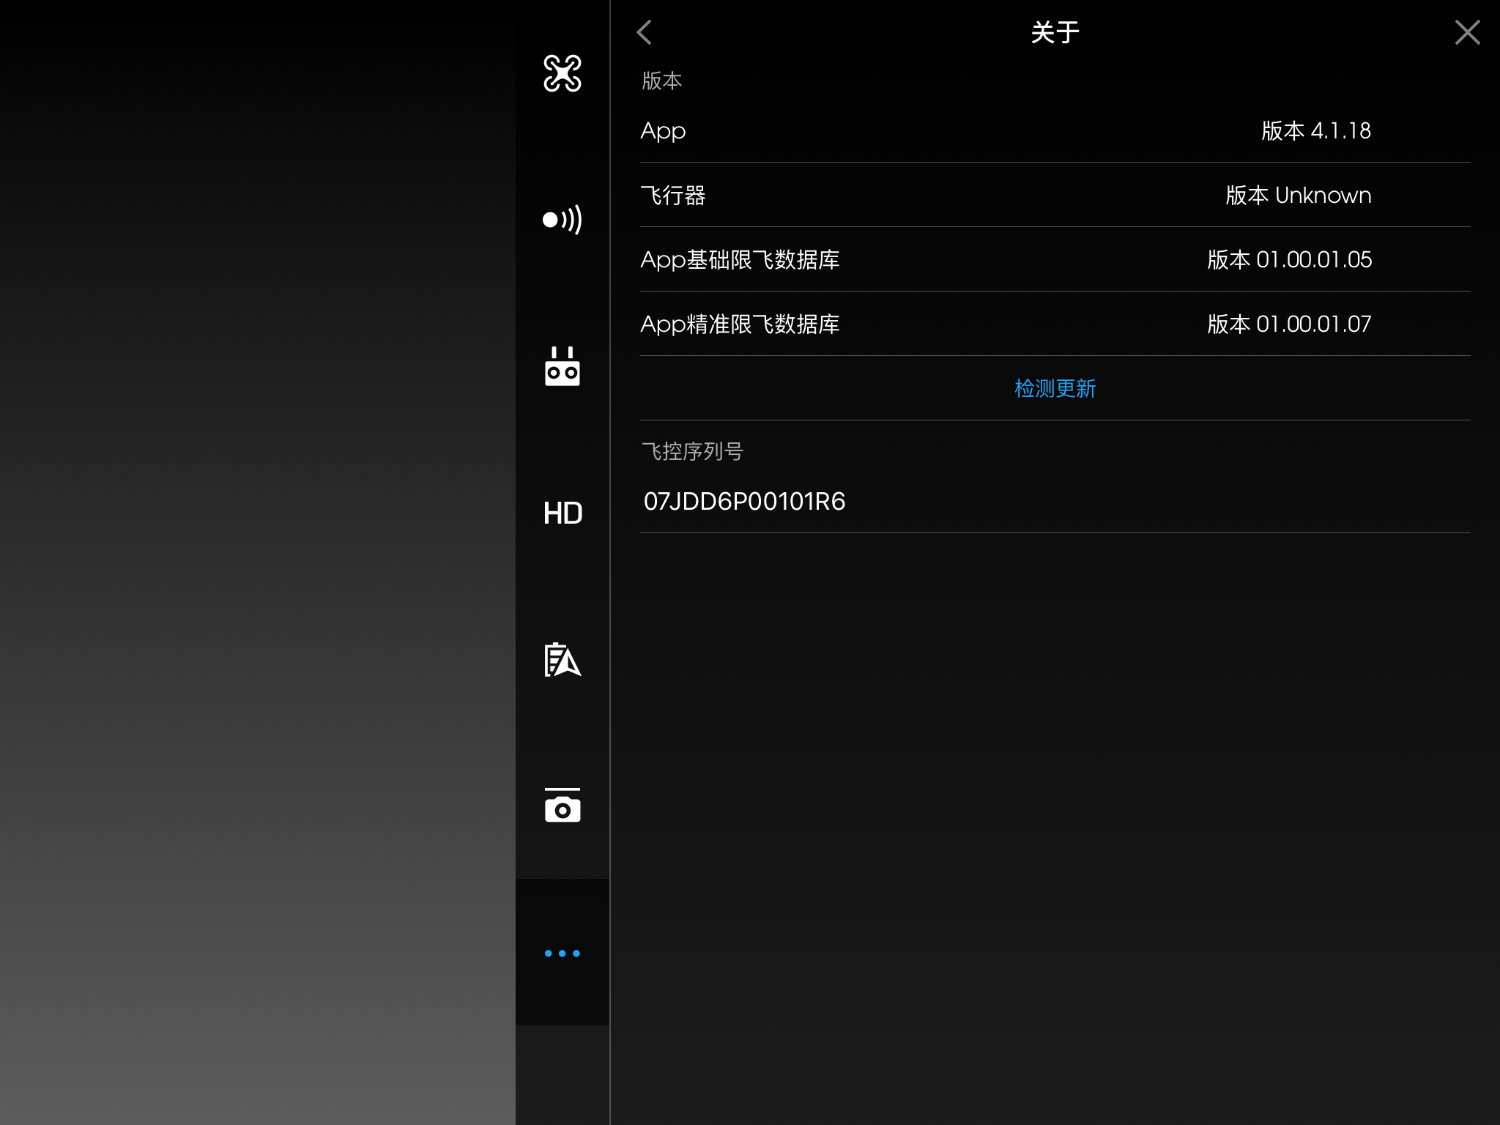Open HD image transmission settings
Viewport: 1500px width, 1125px height.
(562, 513)
